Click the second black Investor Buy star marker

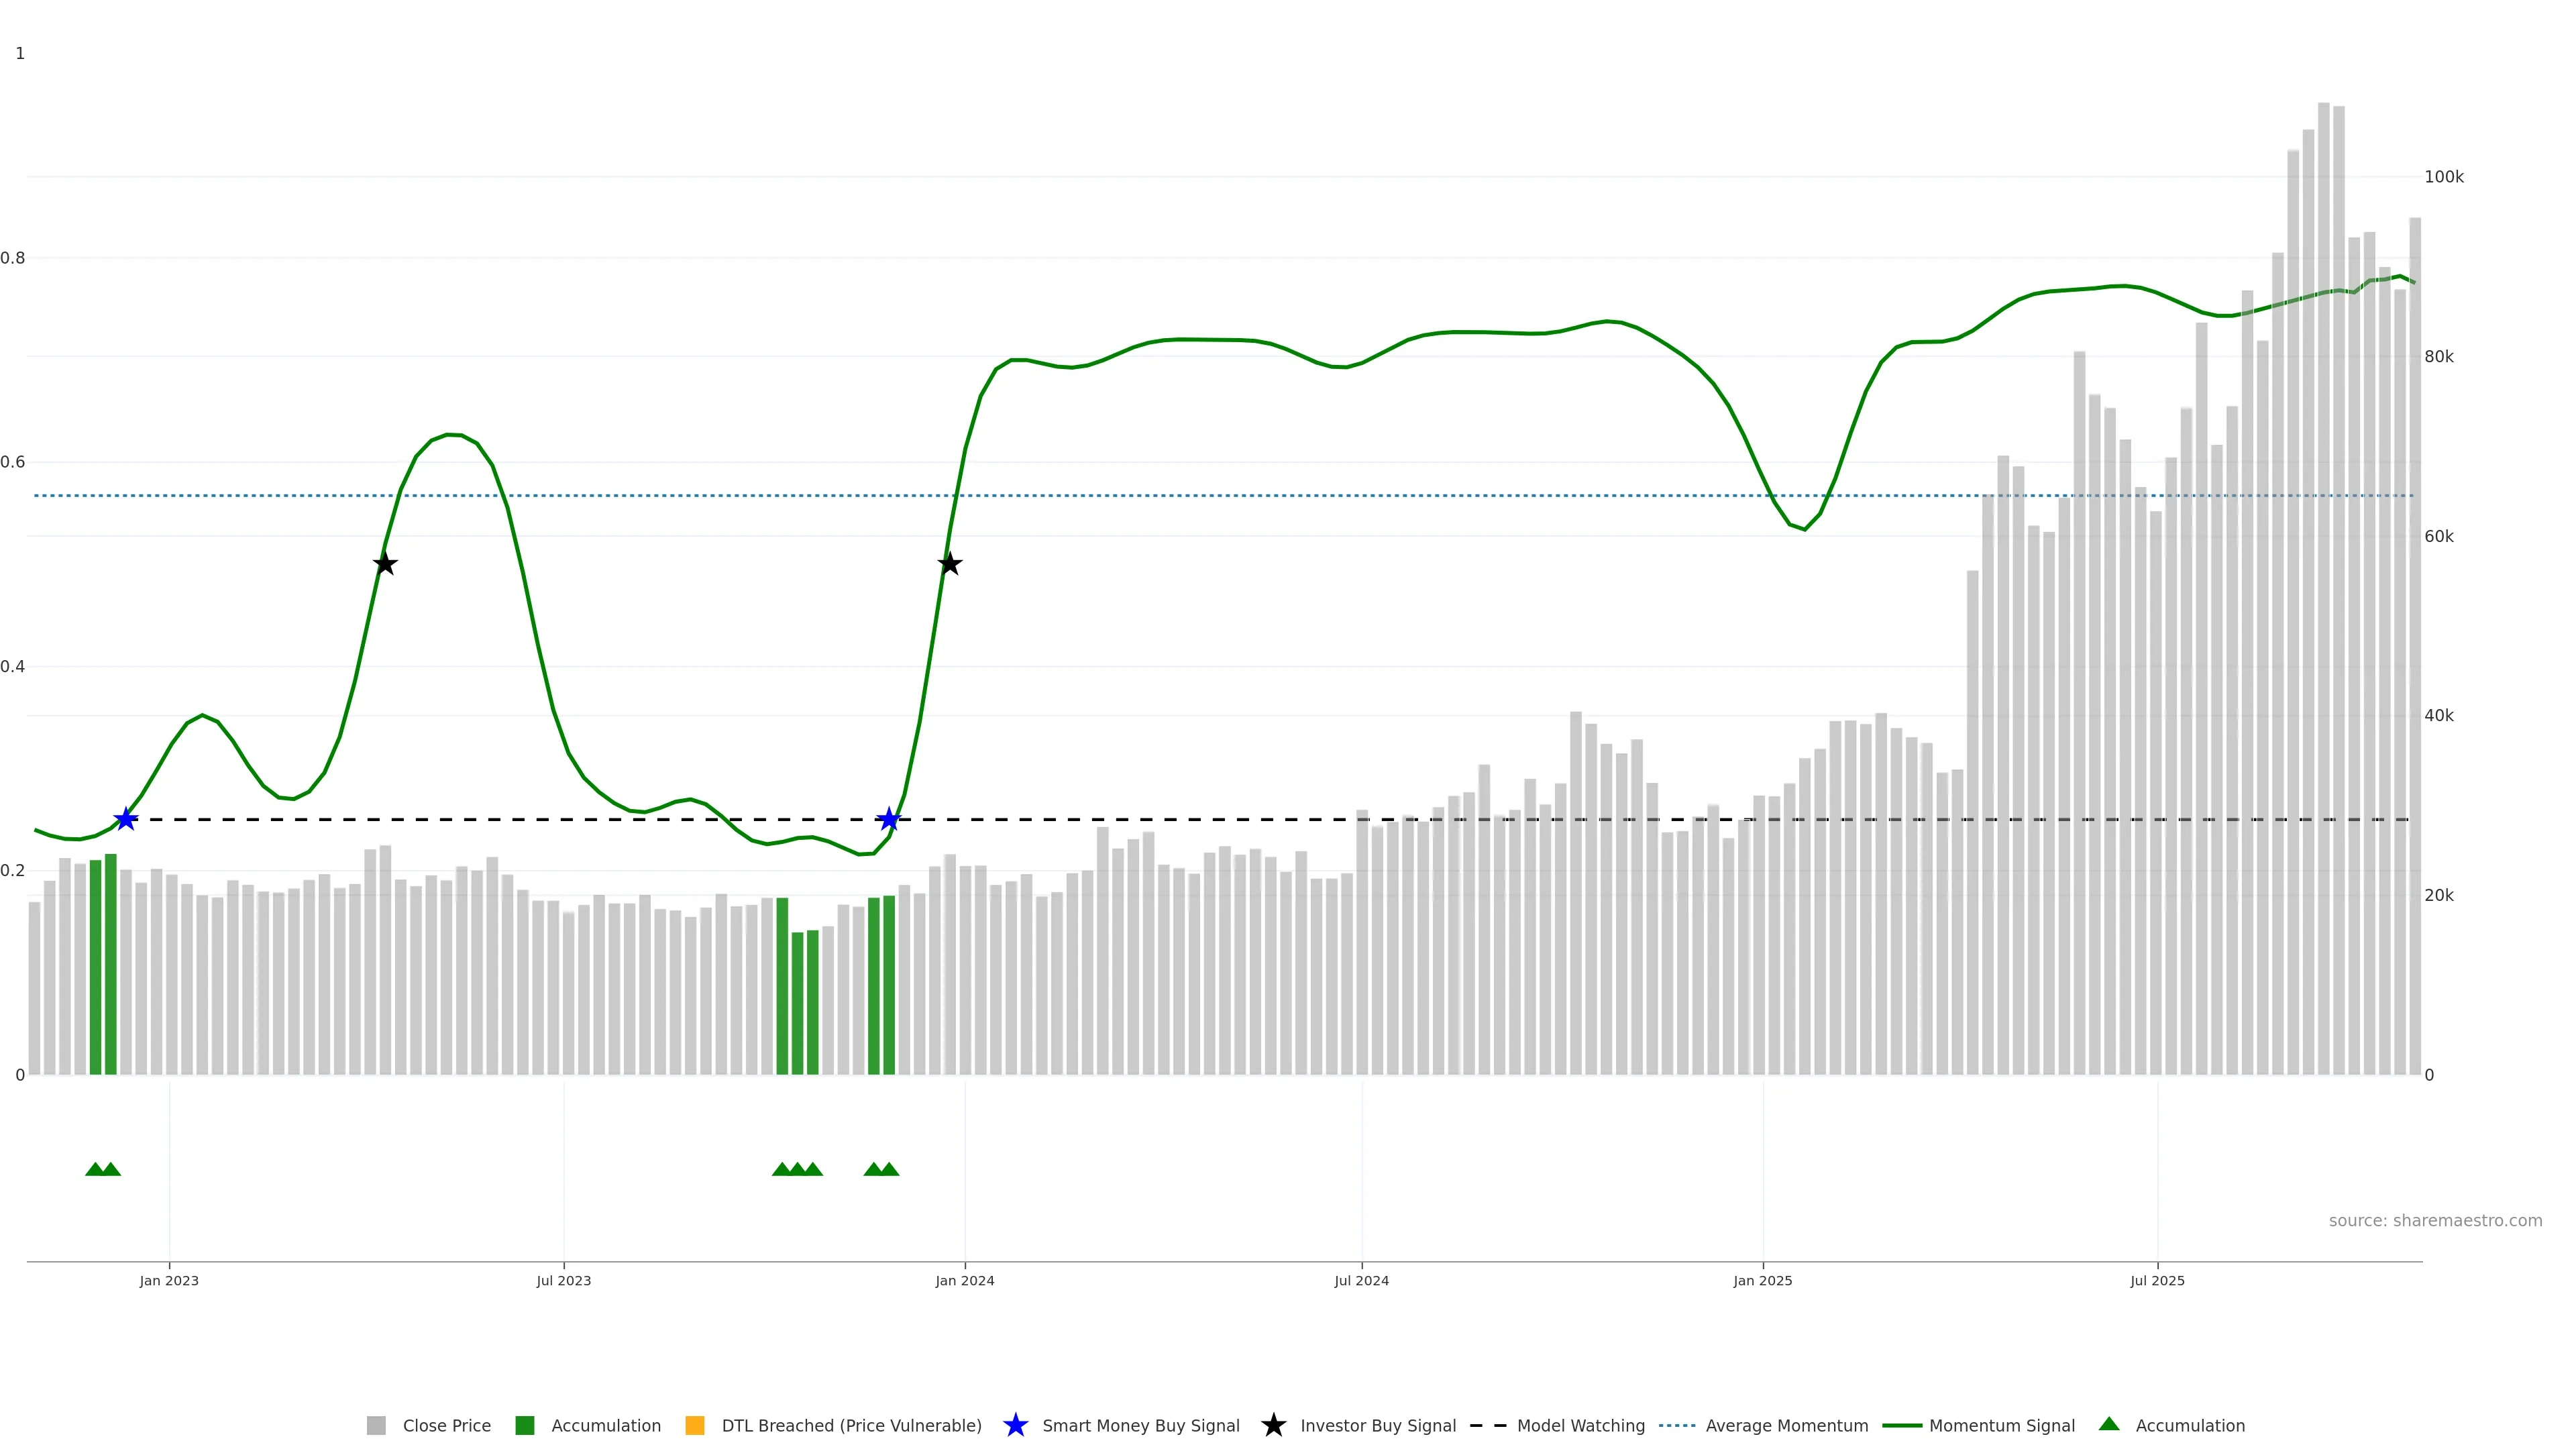coord(950,564)
